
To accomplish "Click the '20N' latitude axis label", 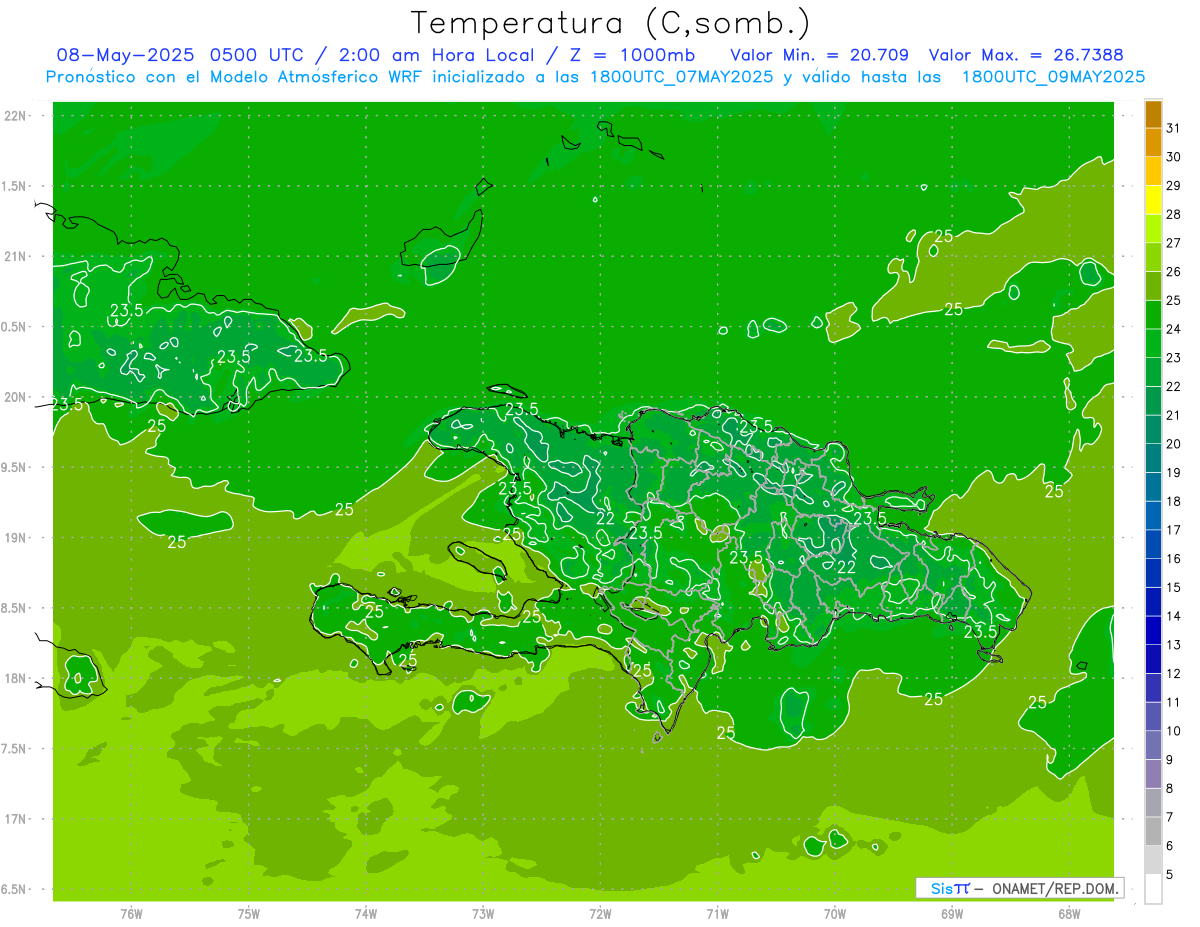I will 16,397.
